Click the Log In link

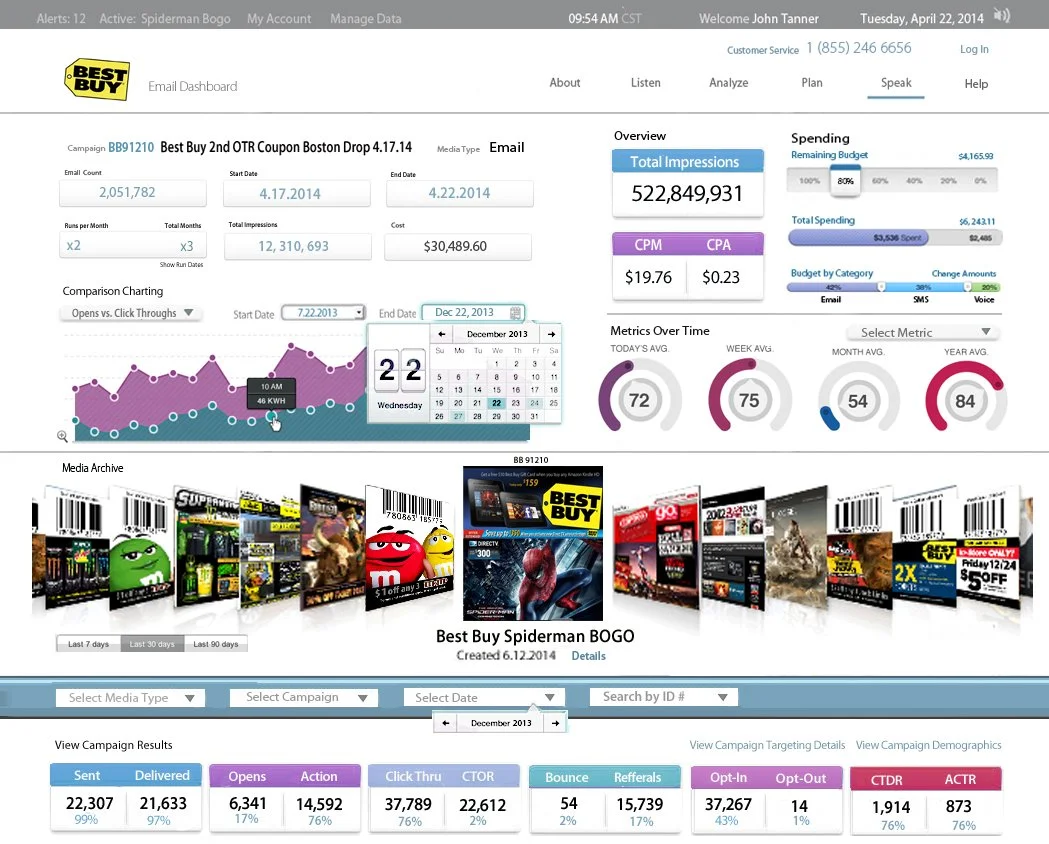tap(974, 49)
